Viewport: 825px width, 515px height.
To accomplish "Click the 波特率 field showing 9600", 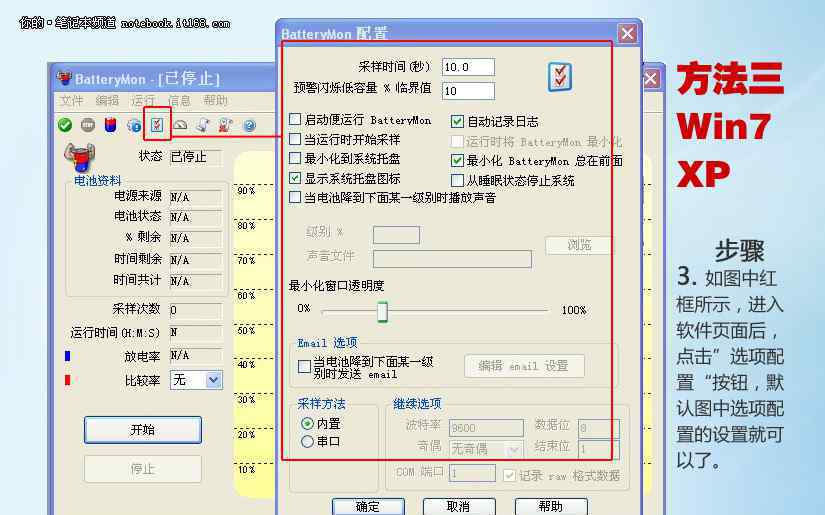I will click(486, 428).
